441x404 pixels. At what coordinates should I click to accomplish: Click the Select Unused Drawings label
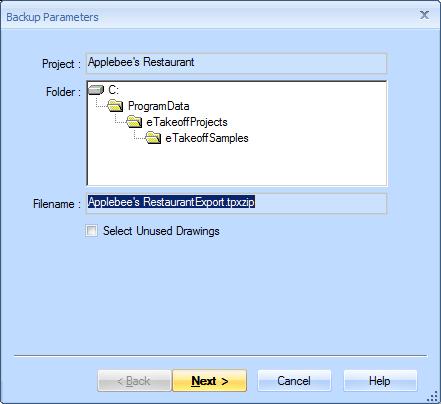[161, 231]
